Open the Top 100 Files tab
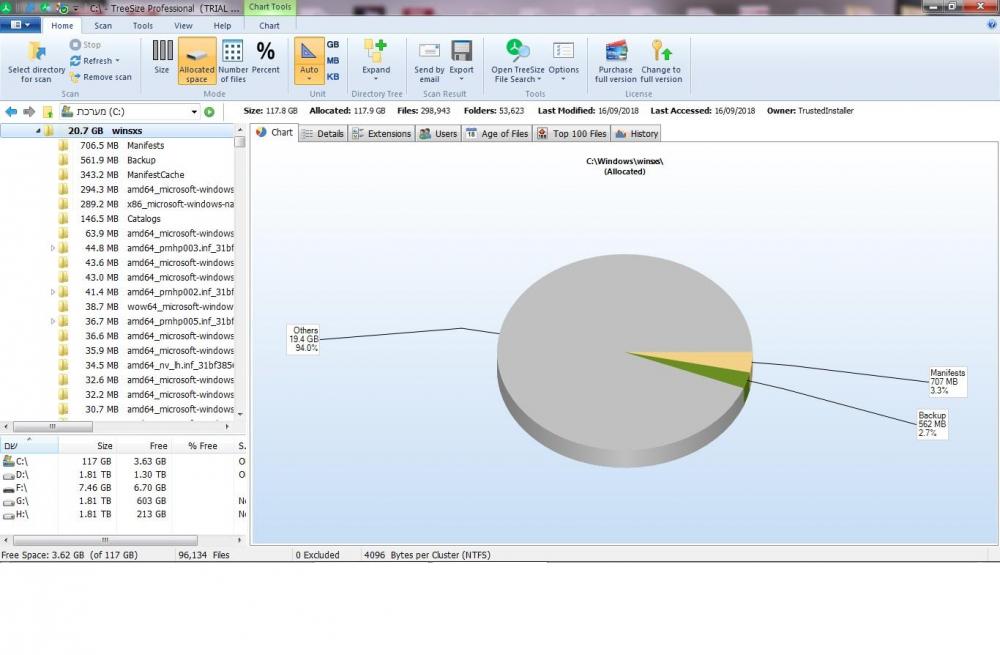The image size is (1000, 655). click(x=572, y=133)
